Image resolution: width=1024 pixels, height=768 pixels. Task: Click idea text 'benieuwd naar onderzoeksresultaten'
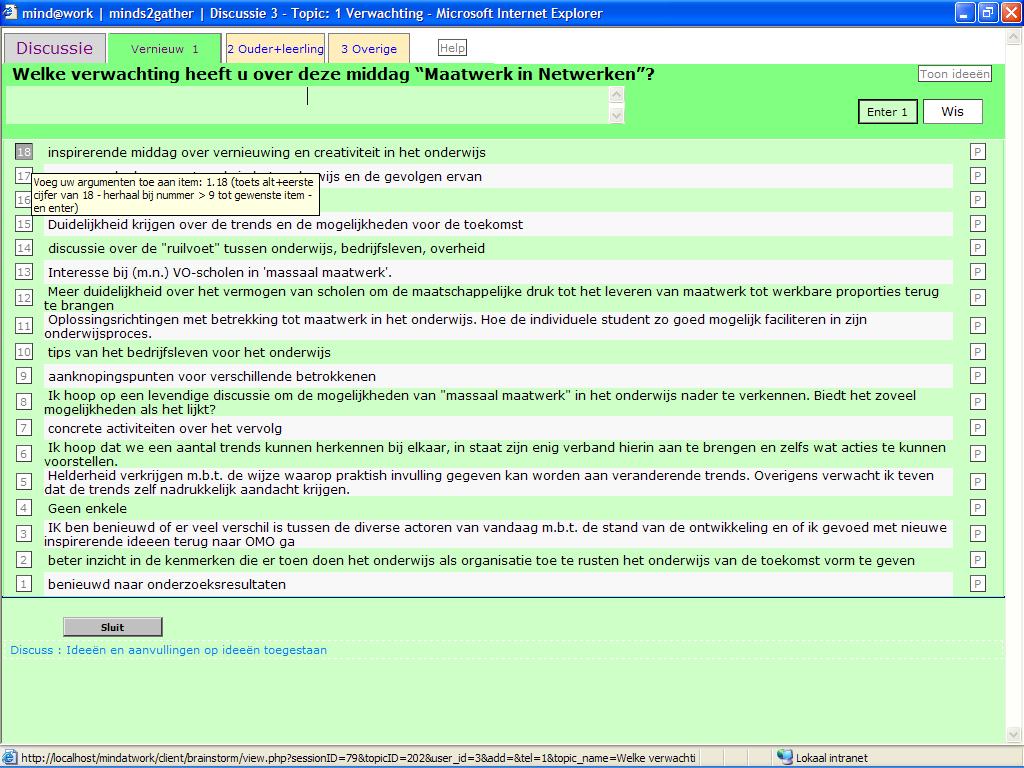click(x=167, y=584)
